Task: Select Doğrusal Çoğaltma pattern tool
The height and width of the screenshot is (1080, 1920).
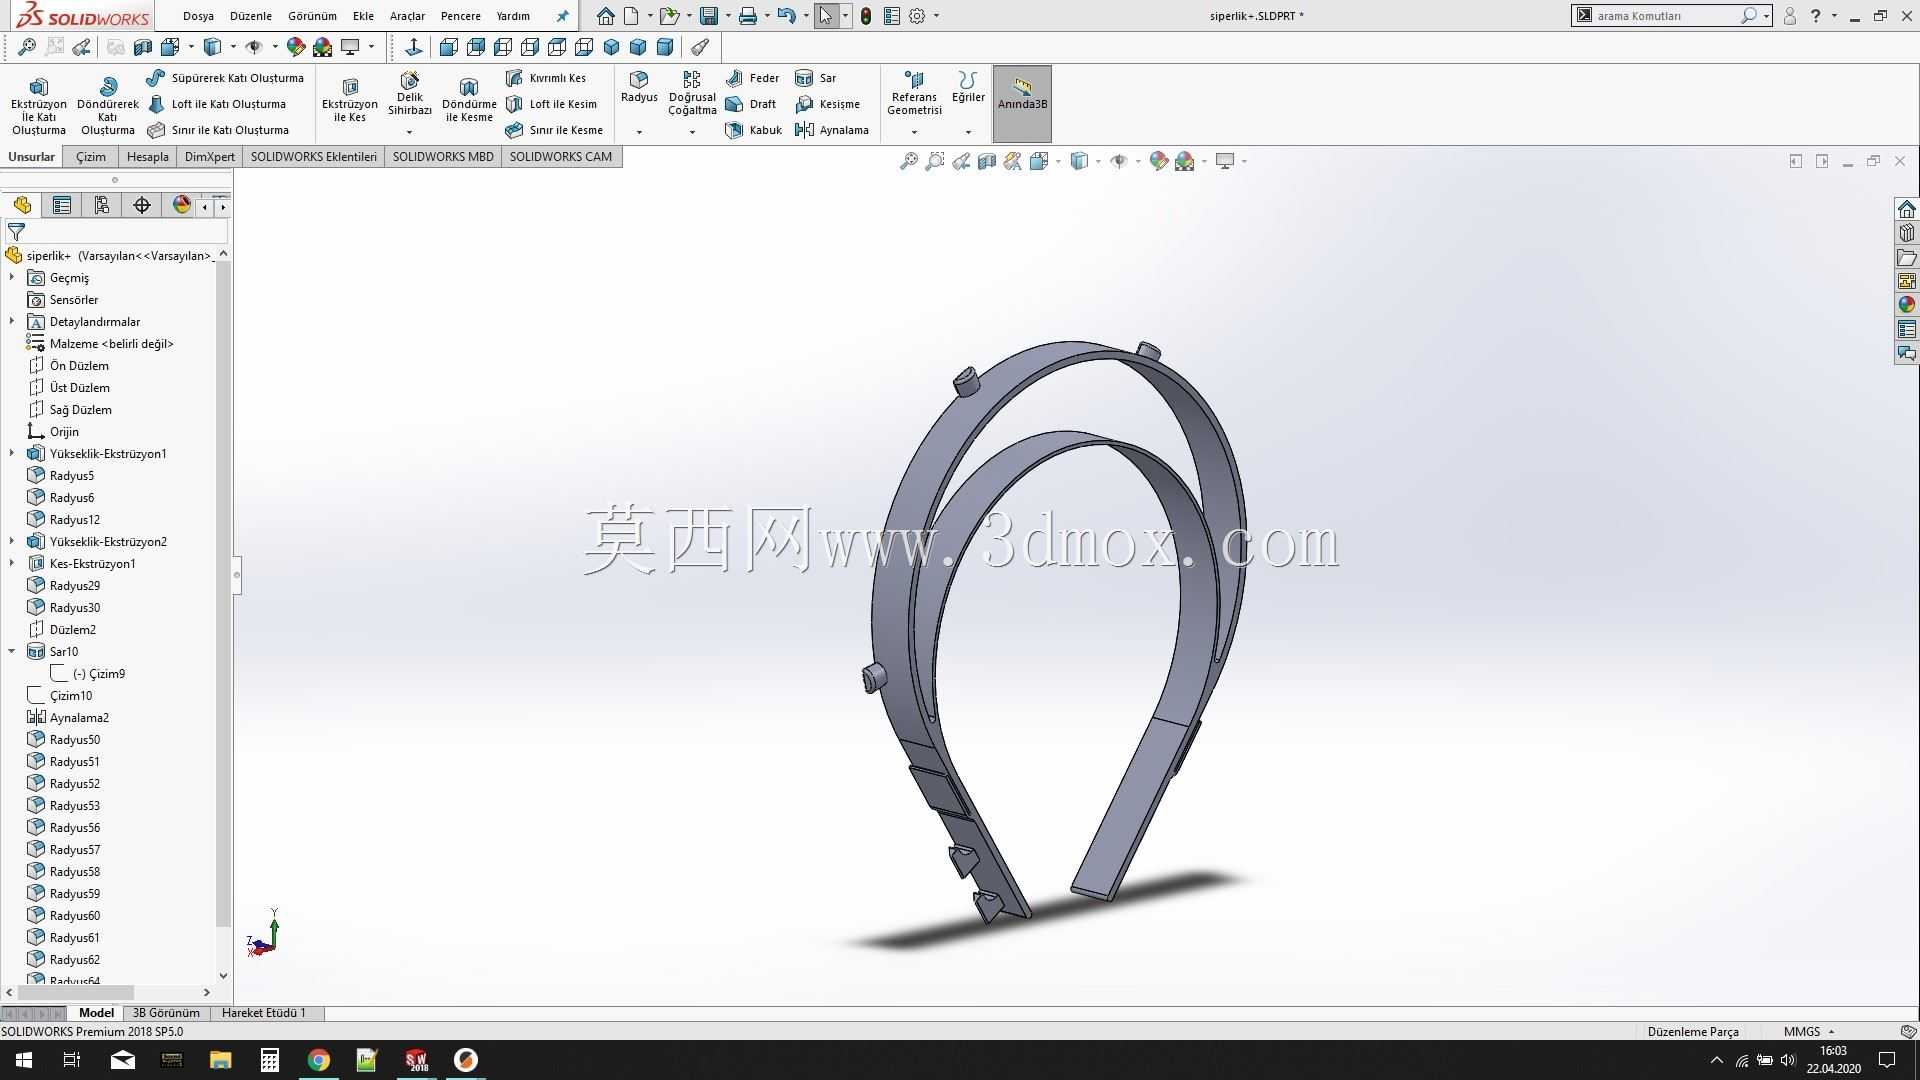Action: pos(692,93)
